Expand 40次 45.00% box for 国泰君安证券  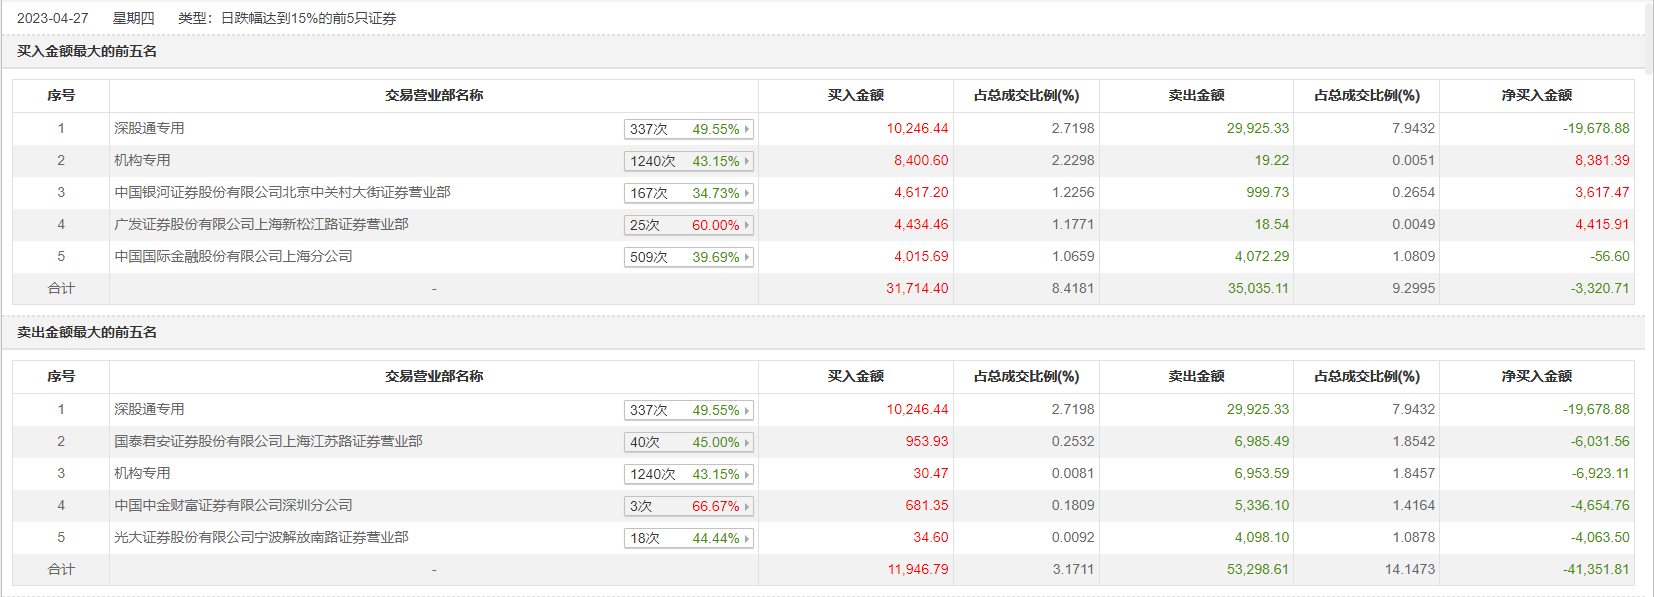point(688,442)
